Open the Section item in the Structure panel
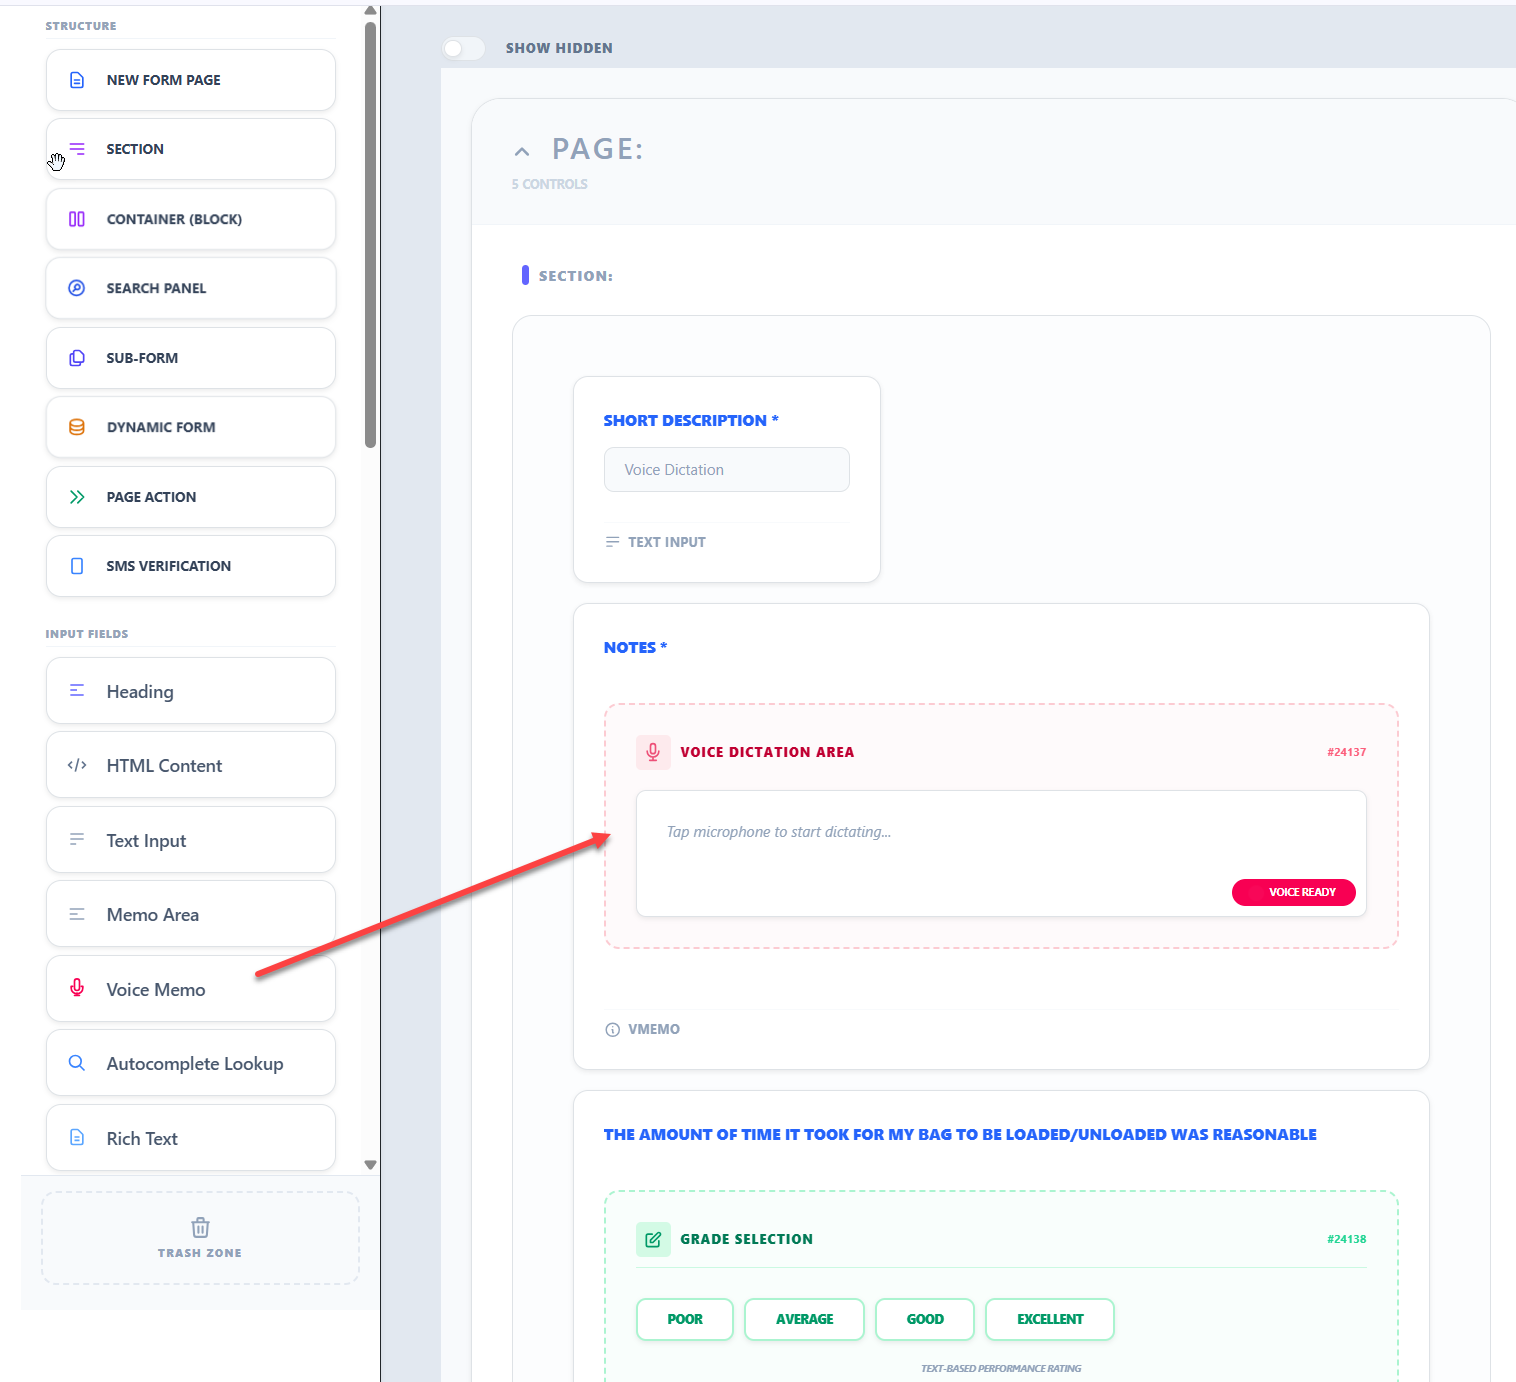 pyautogui.click(x=190, y=148)
